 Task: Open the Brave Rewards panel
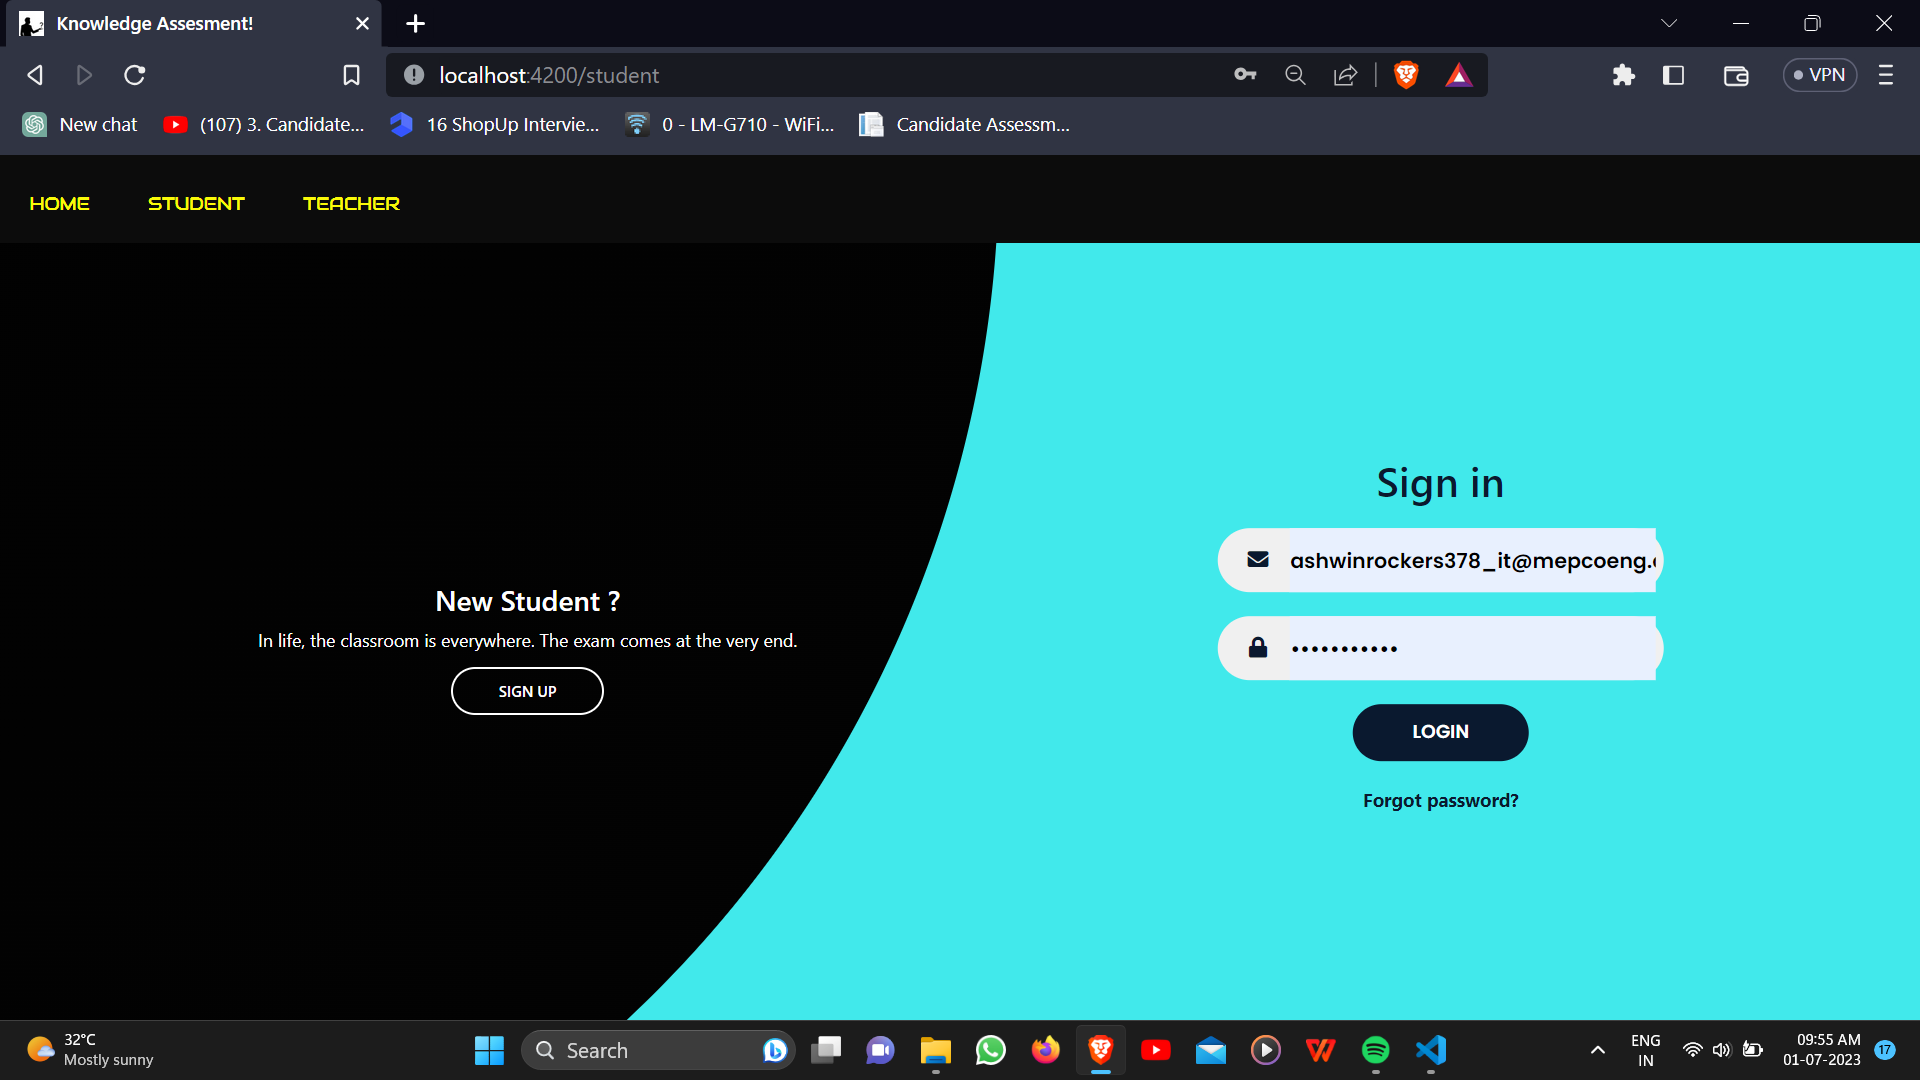pos(1459,75)
